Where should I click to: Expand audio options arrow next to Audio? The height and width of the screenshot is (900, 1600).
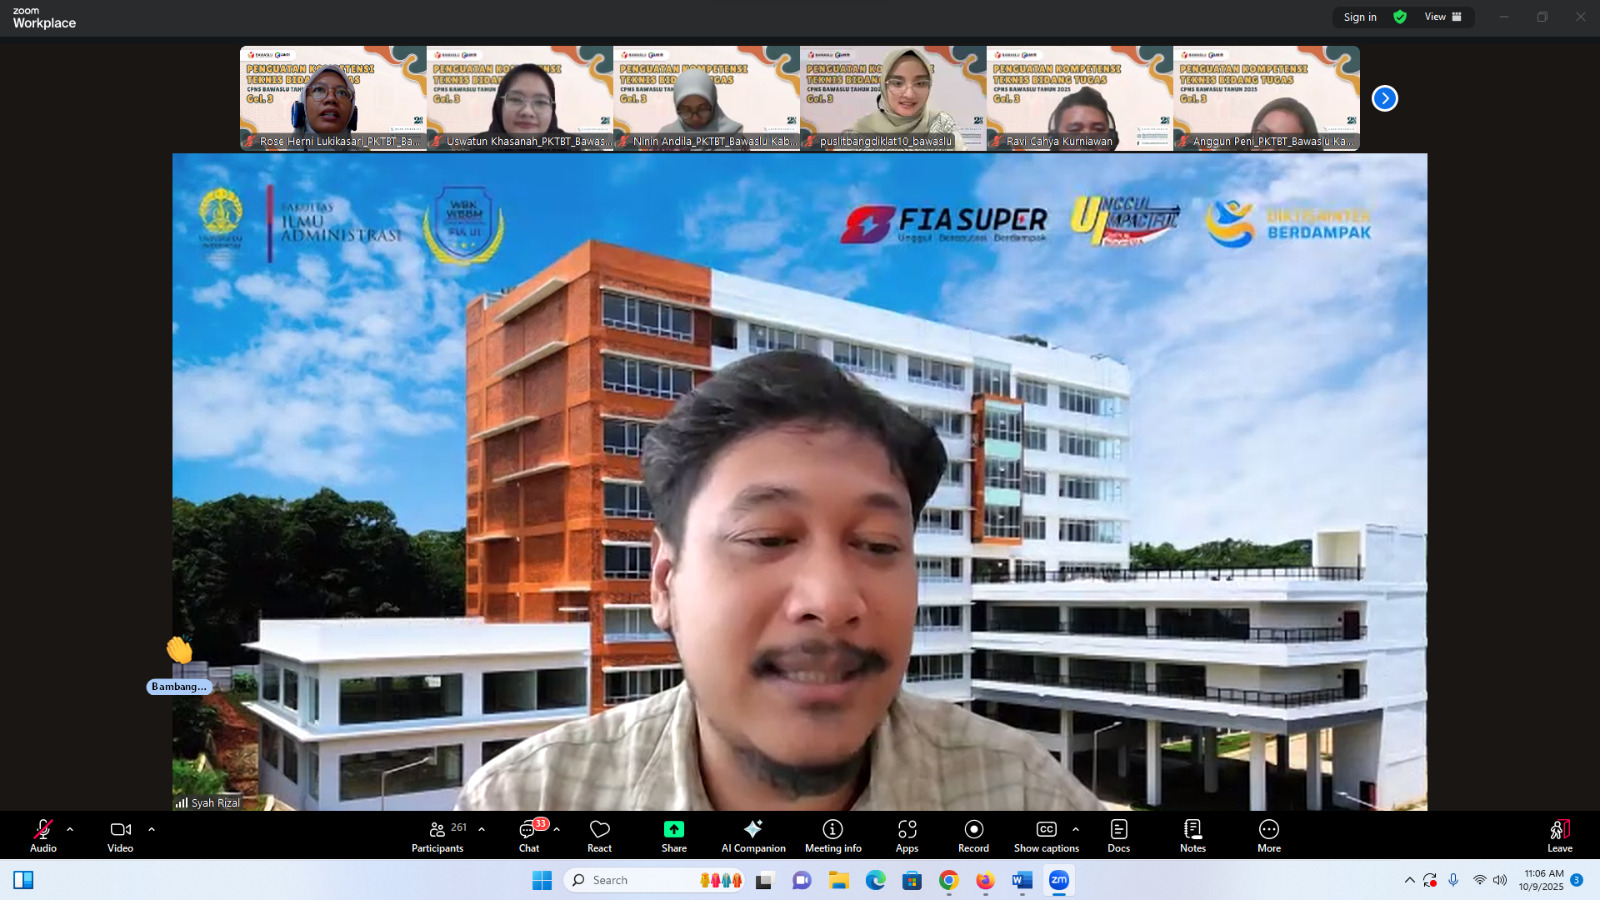pos(70,829)
